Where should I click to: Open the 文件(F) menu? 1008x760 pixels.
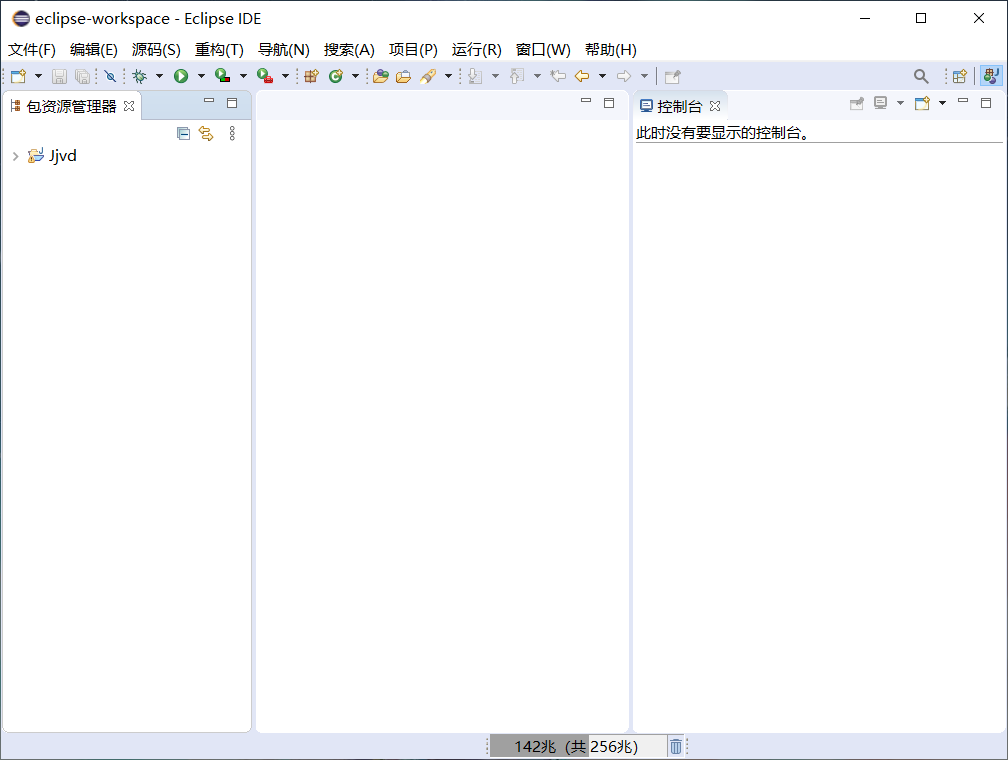[32, 50]
